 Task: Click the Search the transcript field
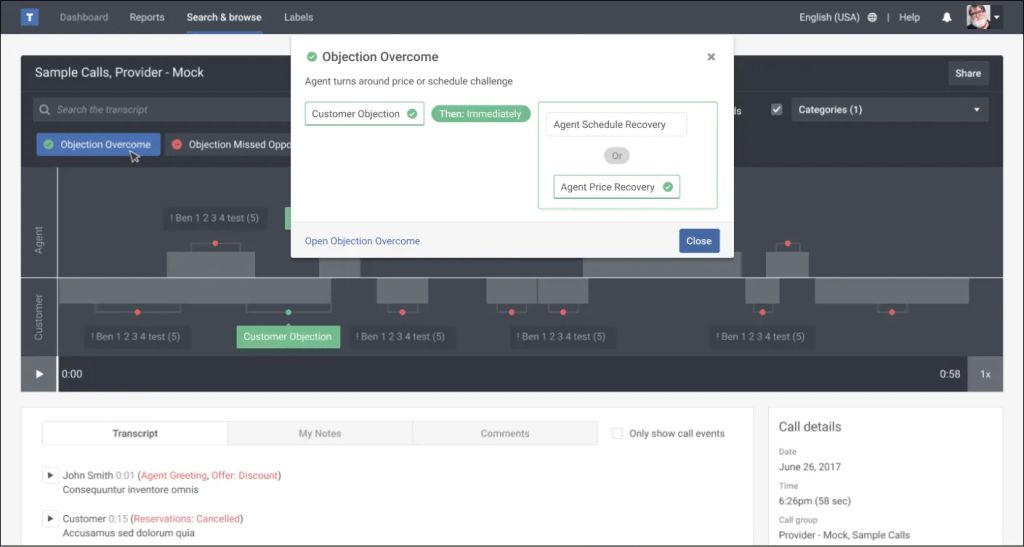(160, 110)
